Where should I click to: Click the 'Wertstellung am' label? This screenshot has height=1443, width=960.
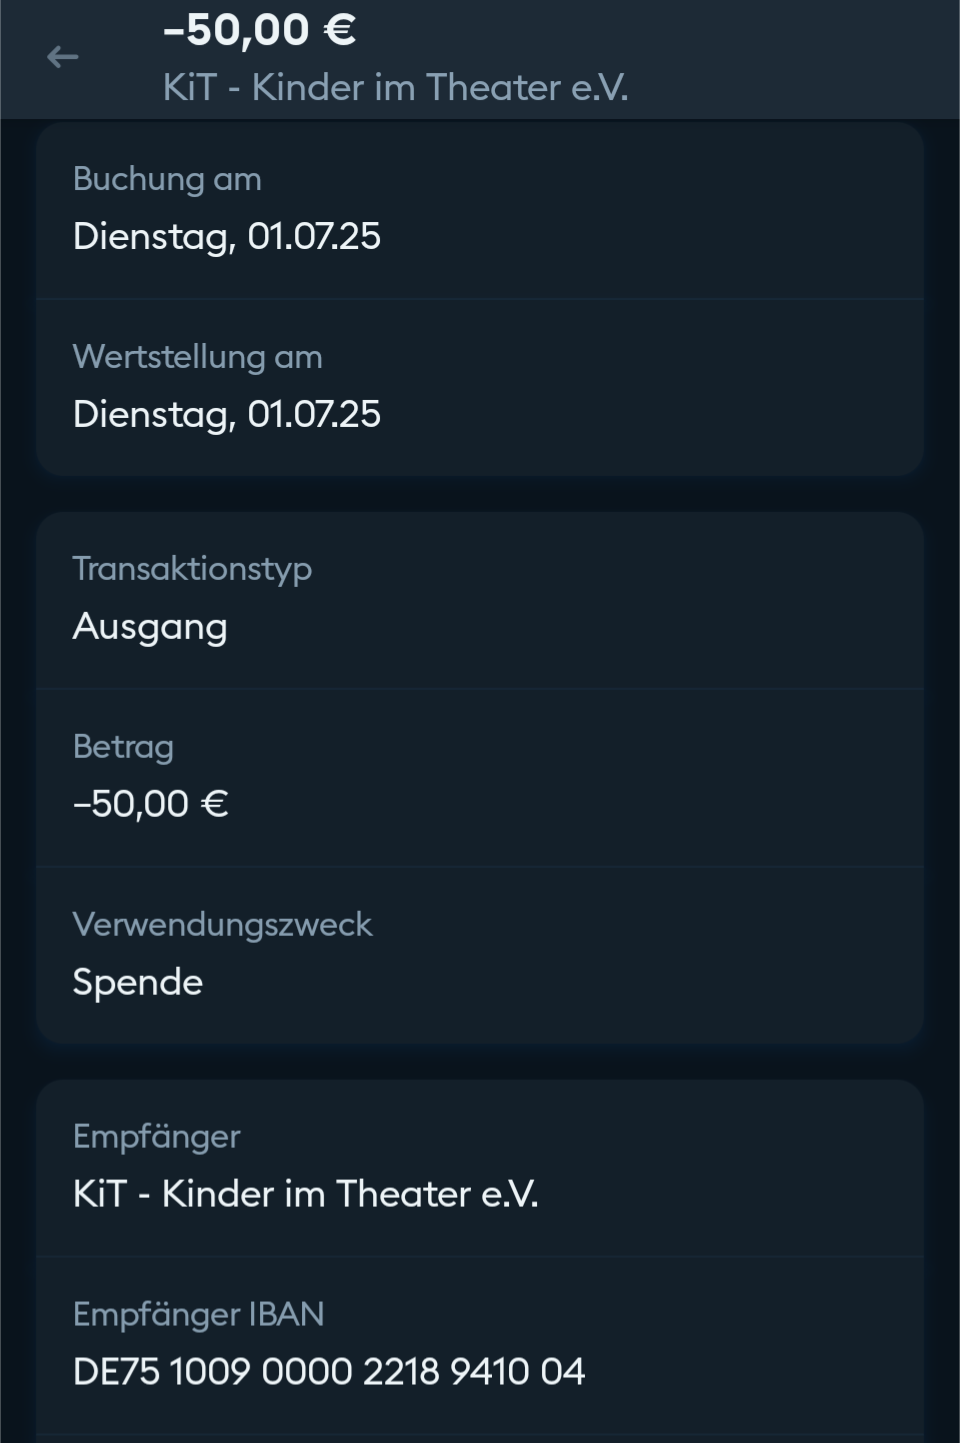coord(197,357)
